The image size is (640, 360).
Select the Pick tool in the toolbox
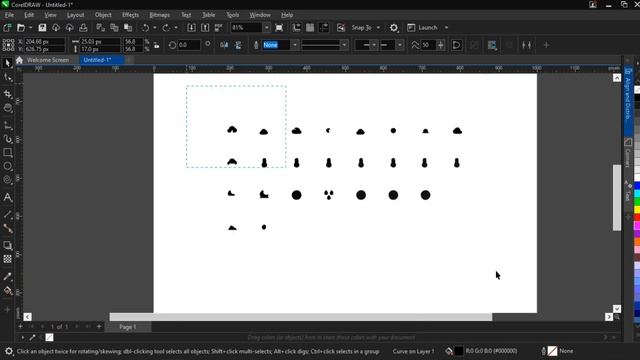pos(7,62)
